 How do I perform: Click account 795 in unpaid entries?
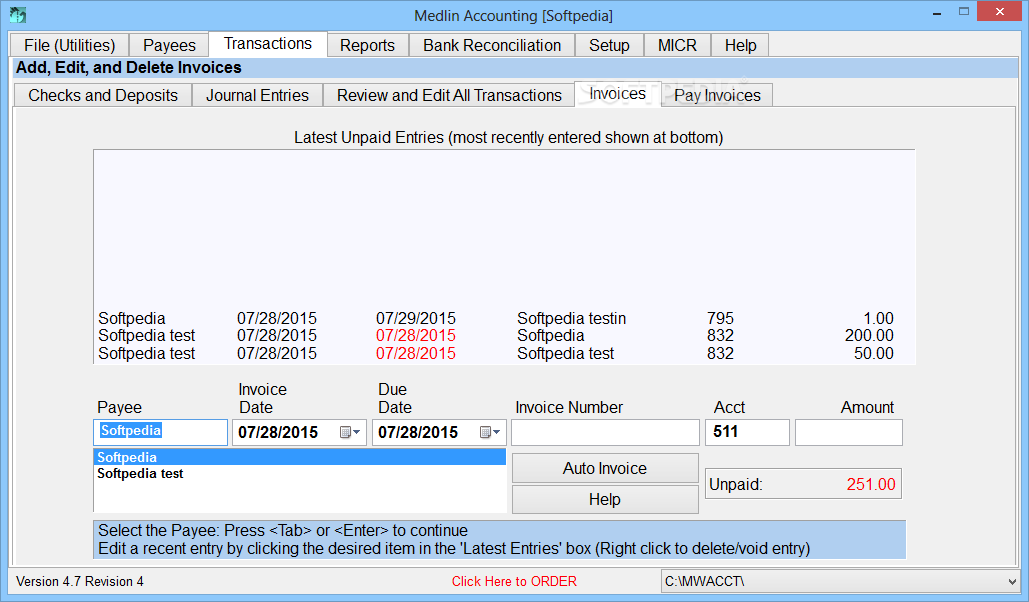coord(720,318)
